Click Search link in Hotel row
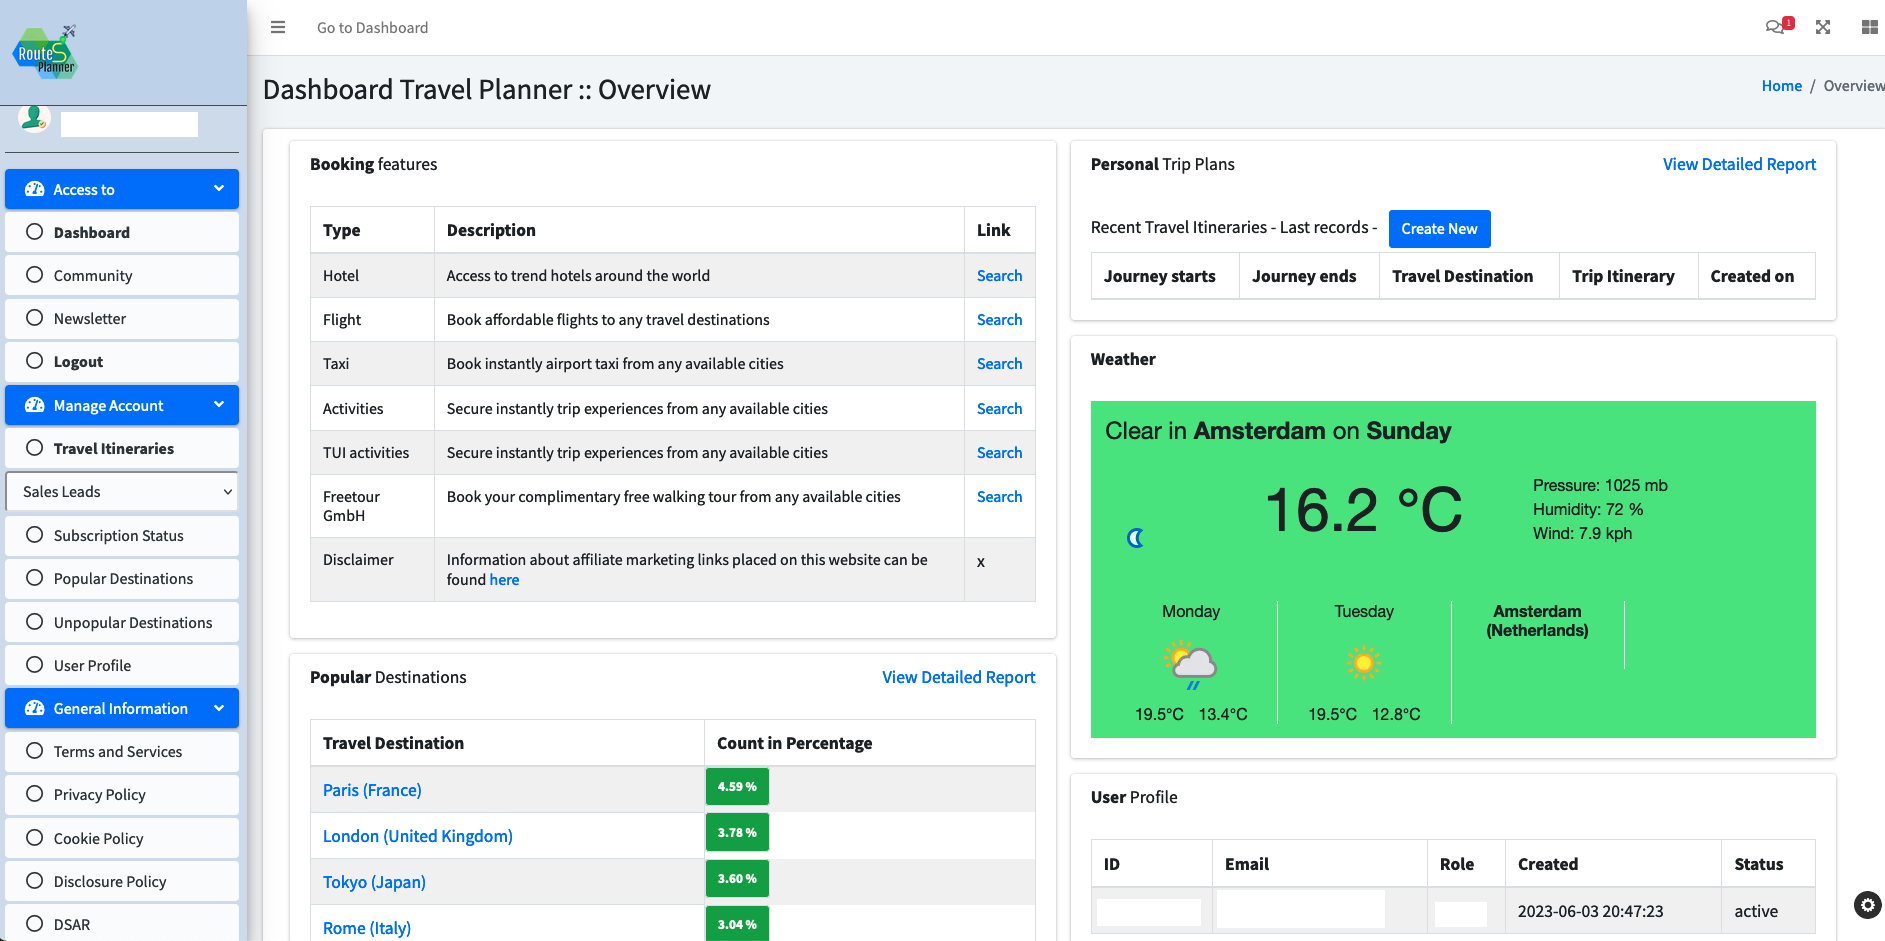Viewport: 1885px width, 941px height. (999, 275)
